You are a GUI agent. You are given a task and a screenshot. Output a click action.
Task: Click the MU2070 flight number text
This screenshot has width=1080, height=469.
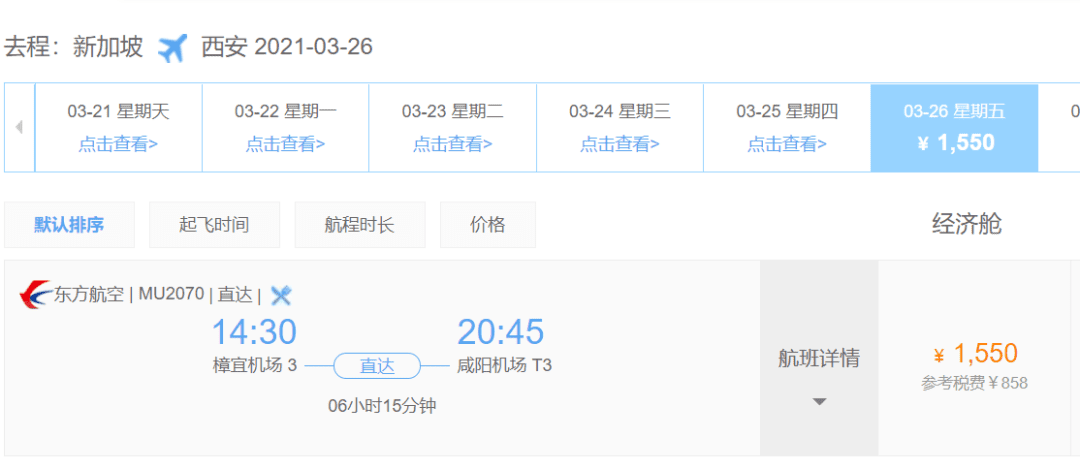point(172,294)
